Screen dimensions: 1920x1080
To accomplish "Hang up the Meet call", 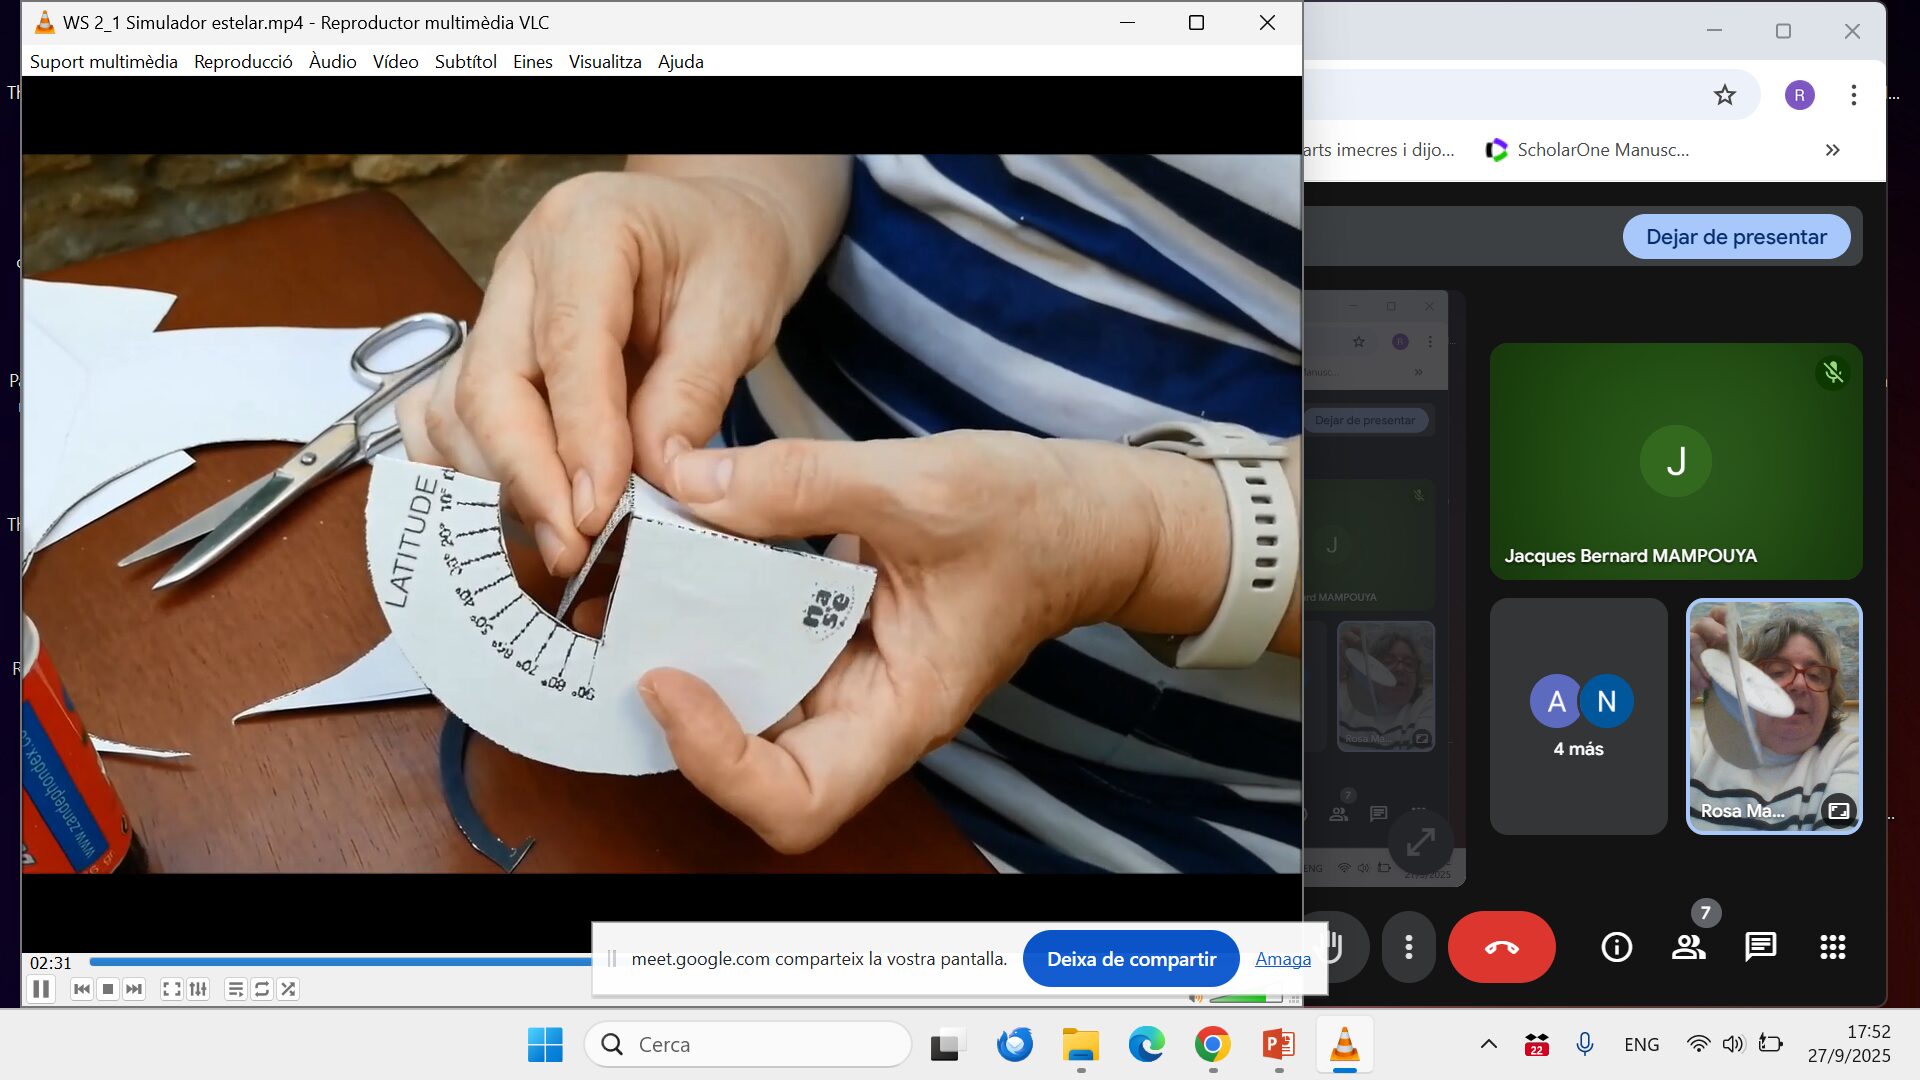I will click(1501, 947).
